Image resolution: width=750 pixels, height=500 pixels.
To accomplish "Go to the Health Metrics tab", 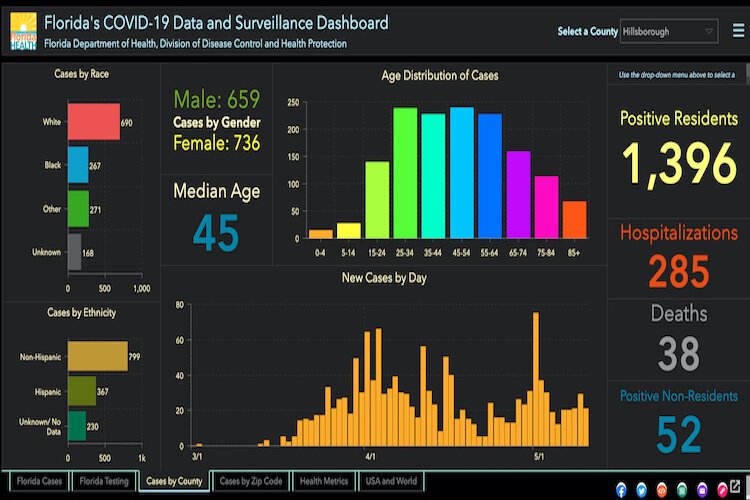I will tap(324, 481).
